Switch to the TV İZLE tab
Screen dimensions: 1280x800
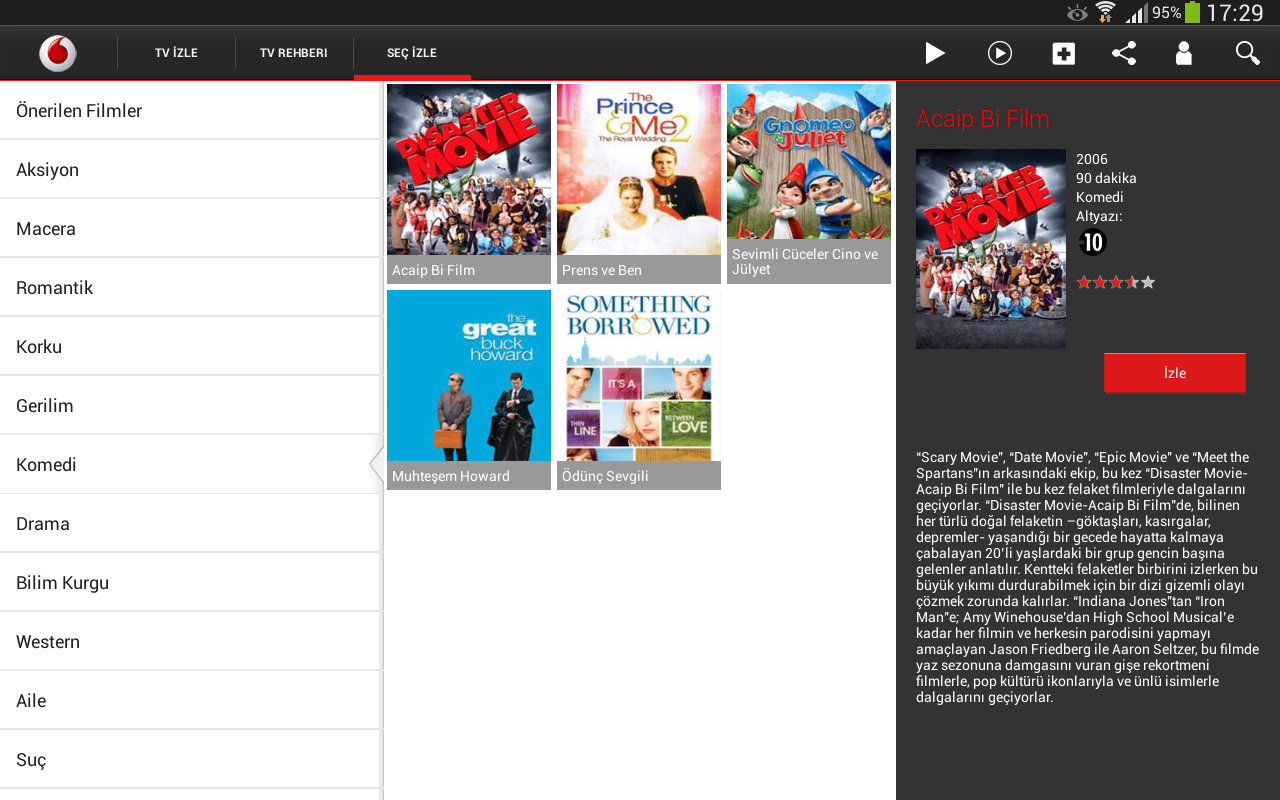[x=176, y=53]
